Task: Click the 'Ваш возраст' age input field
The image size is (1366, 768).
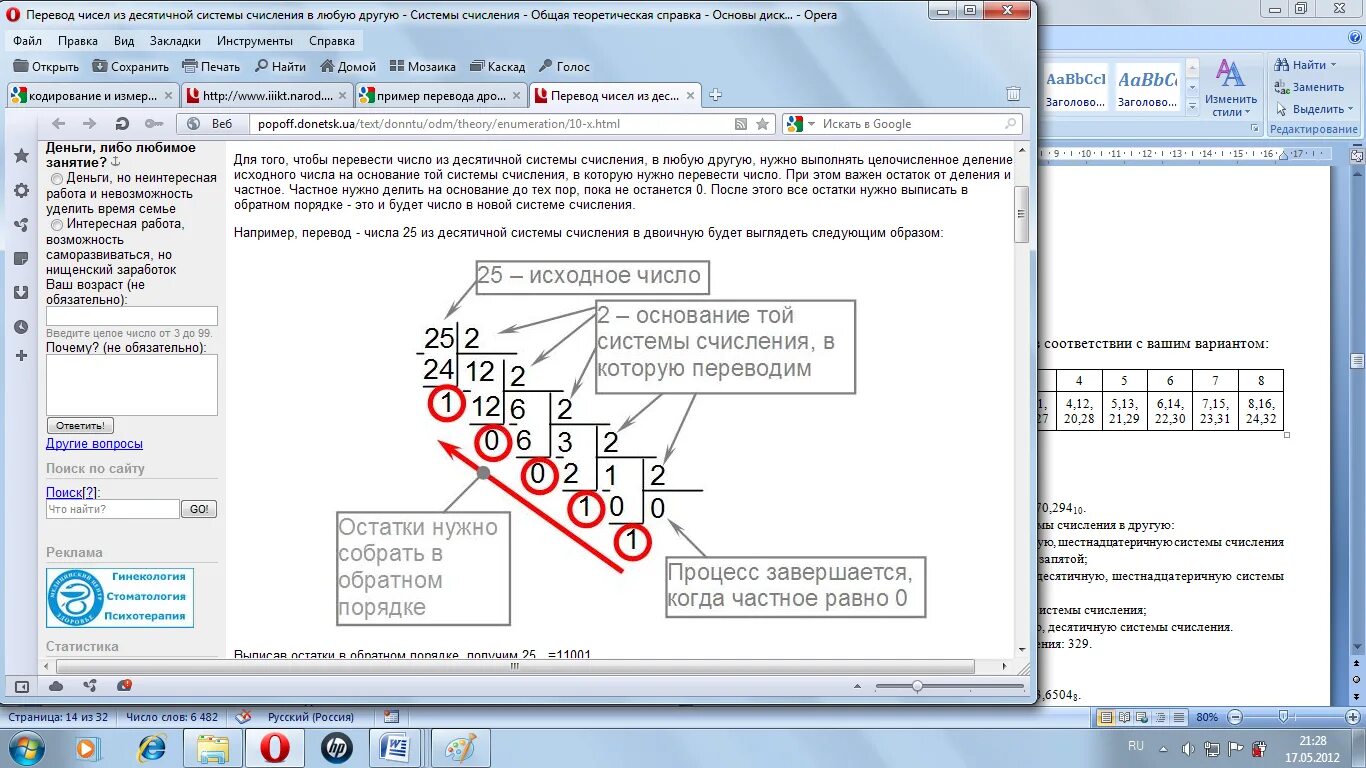Action: [132, 316]
